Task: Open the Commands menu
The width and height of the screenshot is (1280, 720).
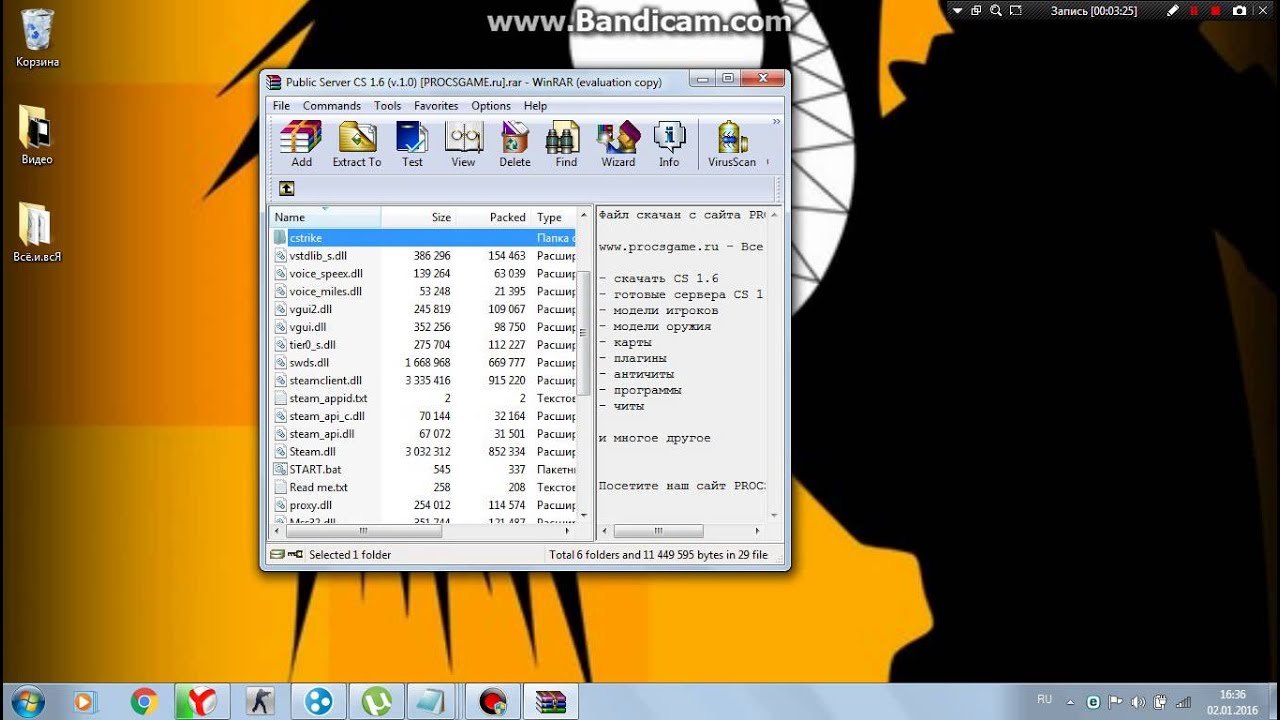Action: 331,106
